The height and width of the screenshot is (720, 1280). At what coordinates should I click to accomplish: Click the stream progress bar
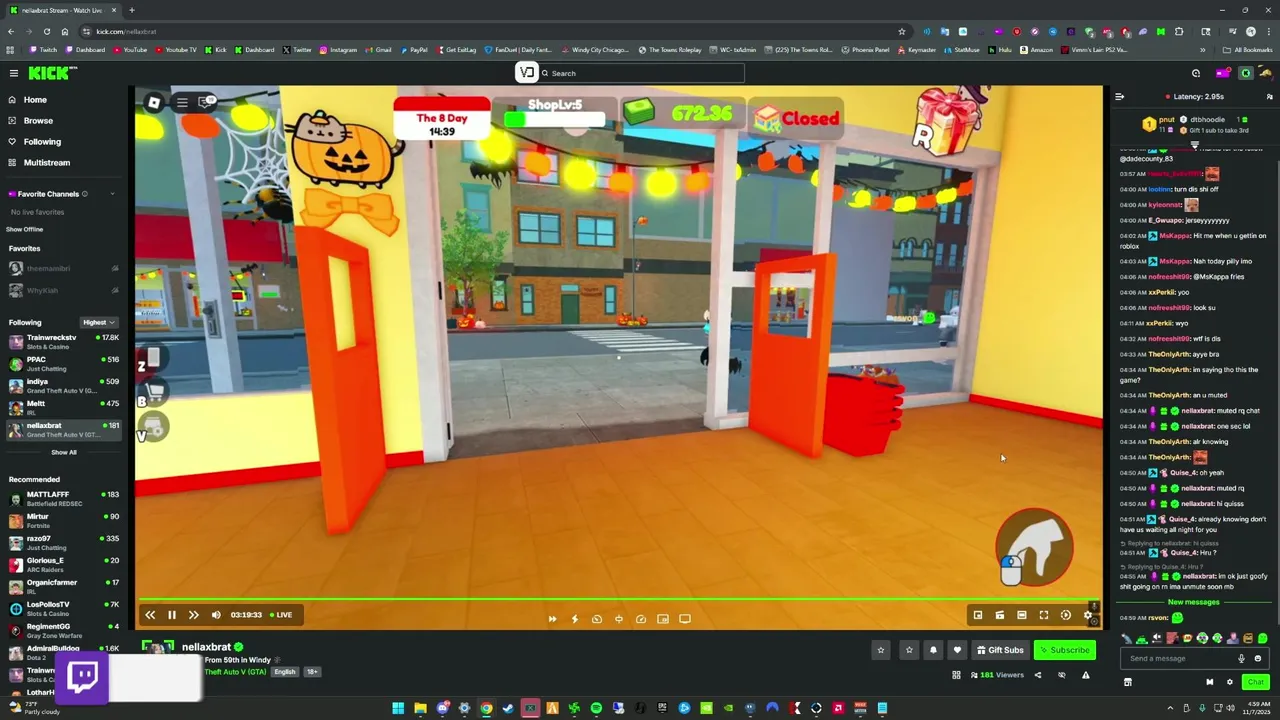pyautogui.click(x=618, y=599)
